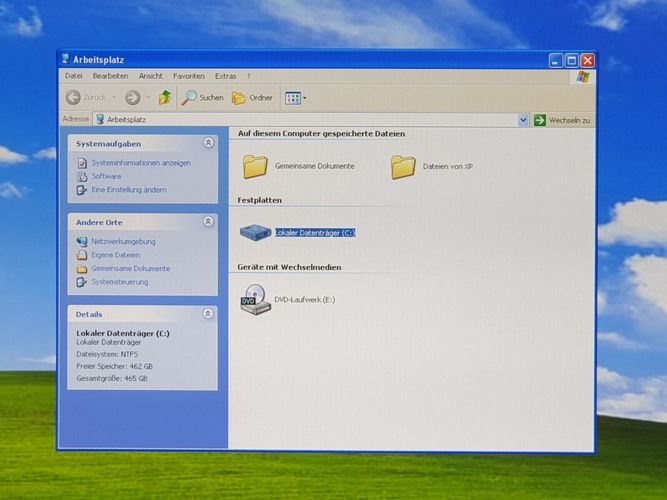Toggle the Ordner folders pane
This screenshot has height=500, width=667.
(x=252, y=98)
